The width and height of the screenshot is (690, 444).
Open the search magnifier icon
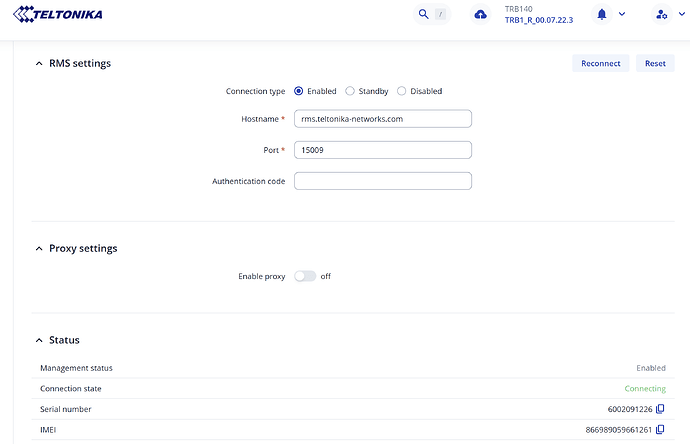[x=423, y=14]
